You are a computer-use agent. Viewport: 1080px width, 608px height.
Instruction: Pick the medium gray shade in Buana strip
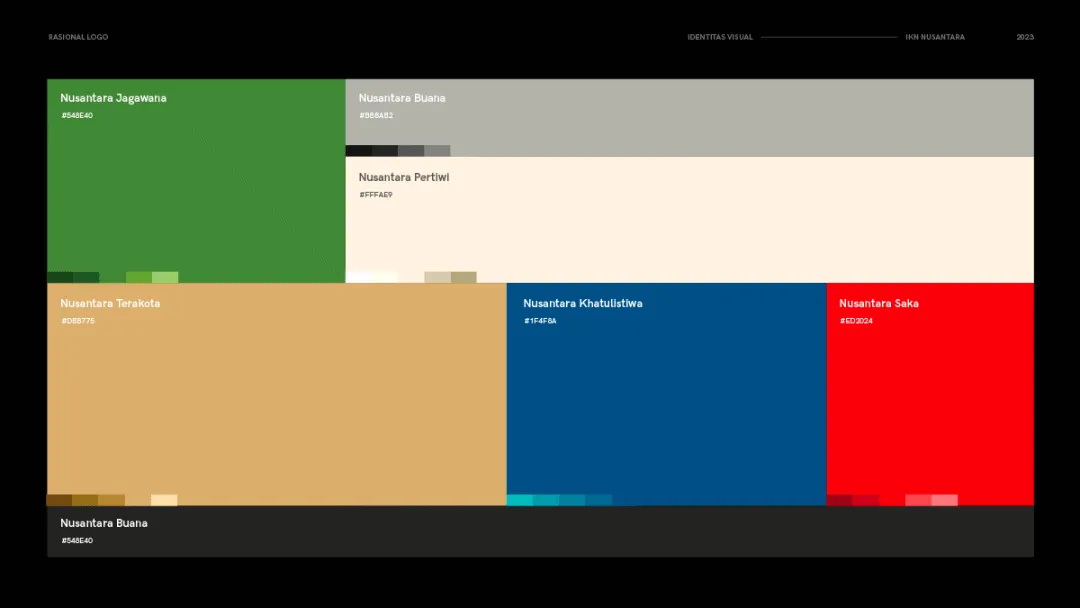pos(437,151)
